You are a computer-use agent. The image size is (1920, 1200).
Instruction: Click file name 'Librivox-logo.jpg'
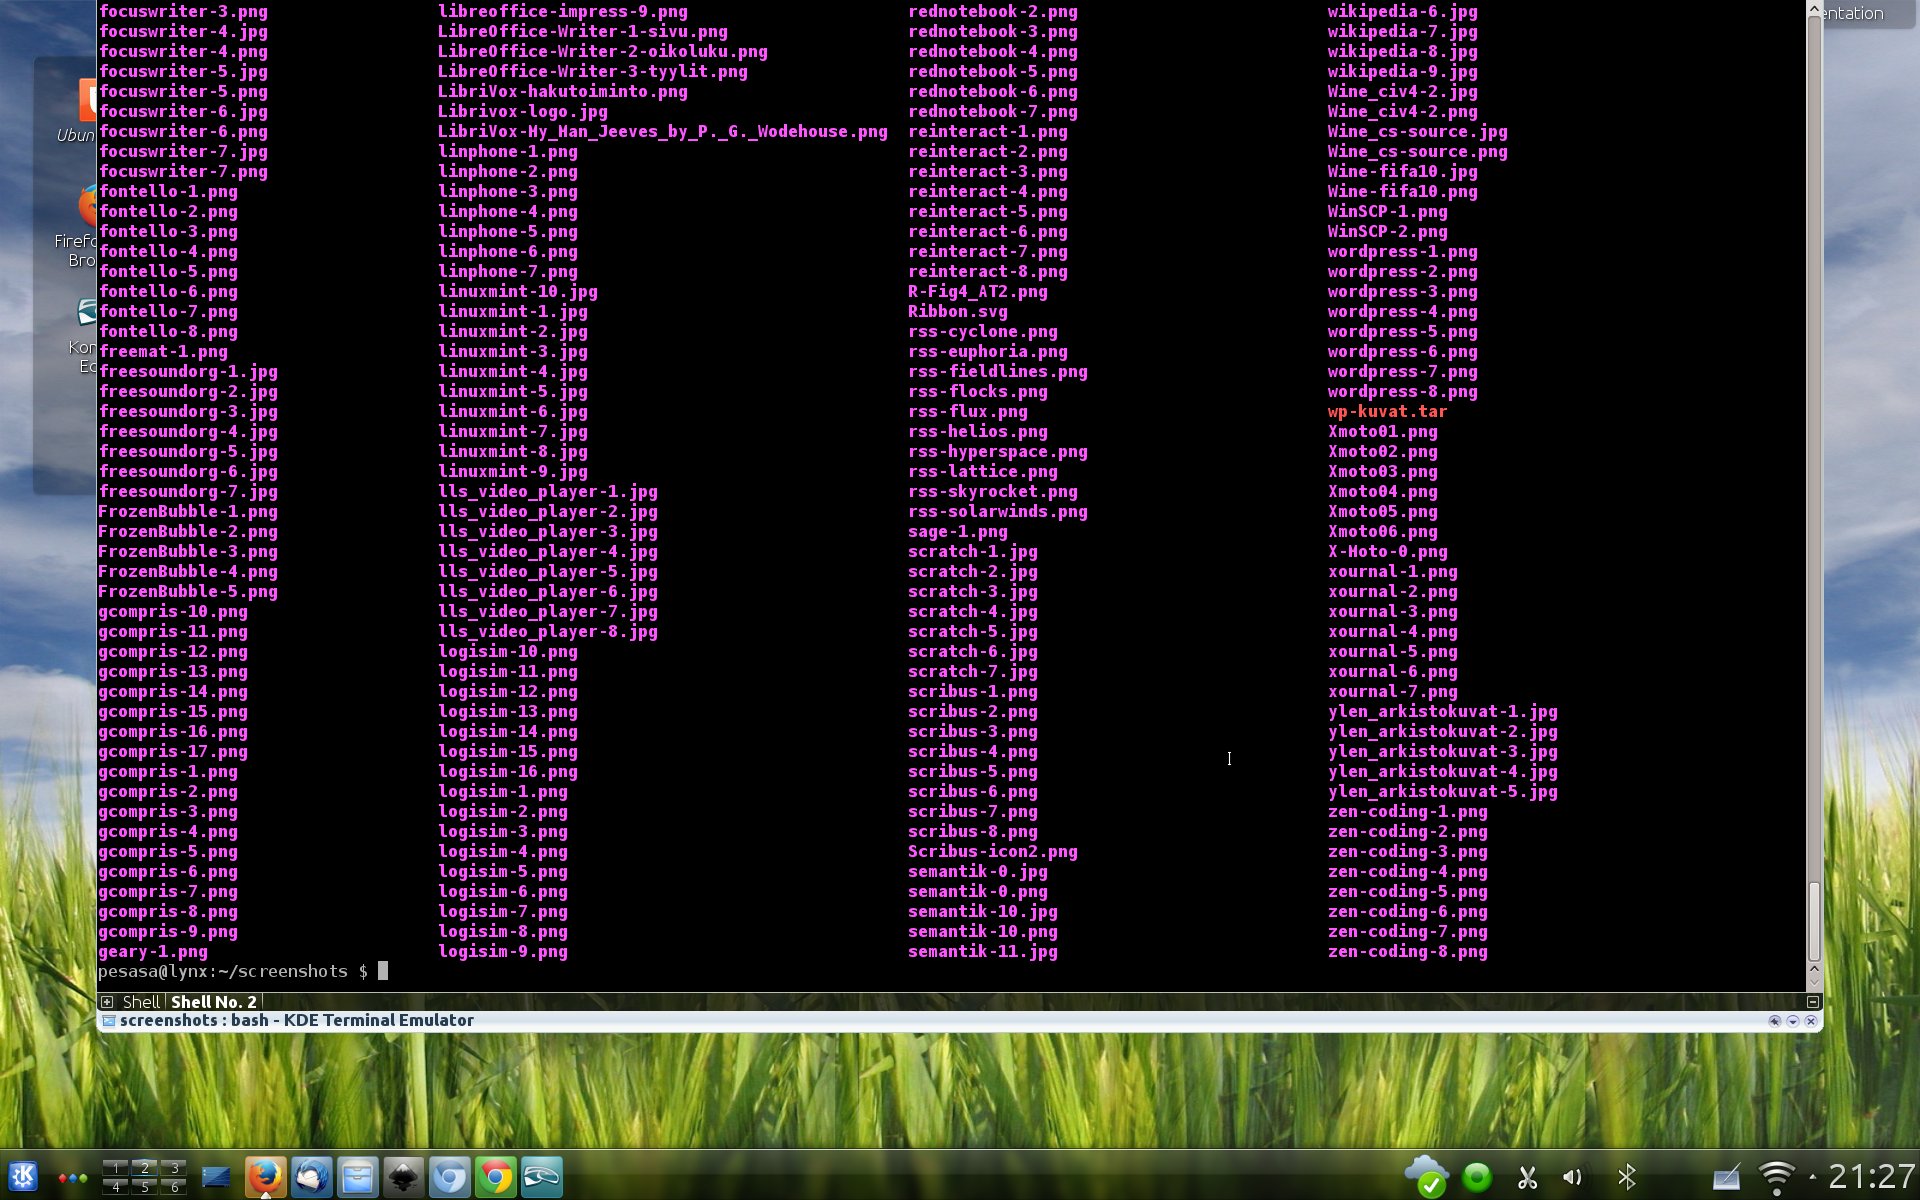(x=522, y=111)
